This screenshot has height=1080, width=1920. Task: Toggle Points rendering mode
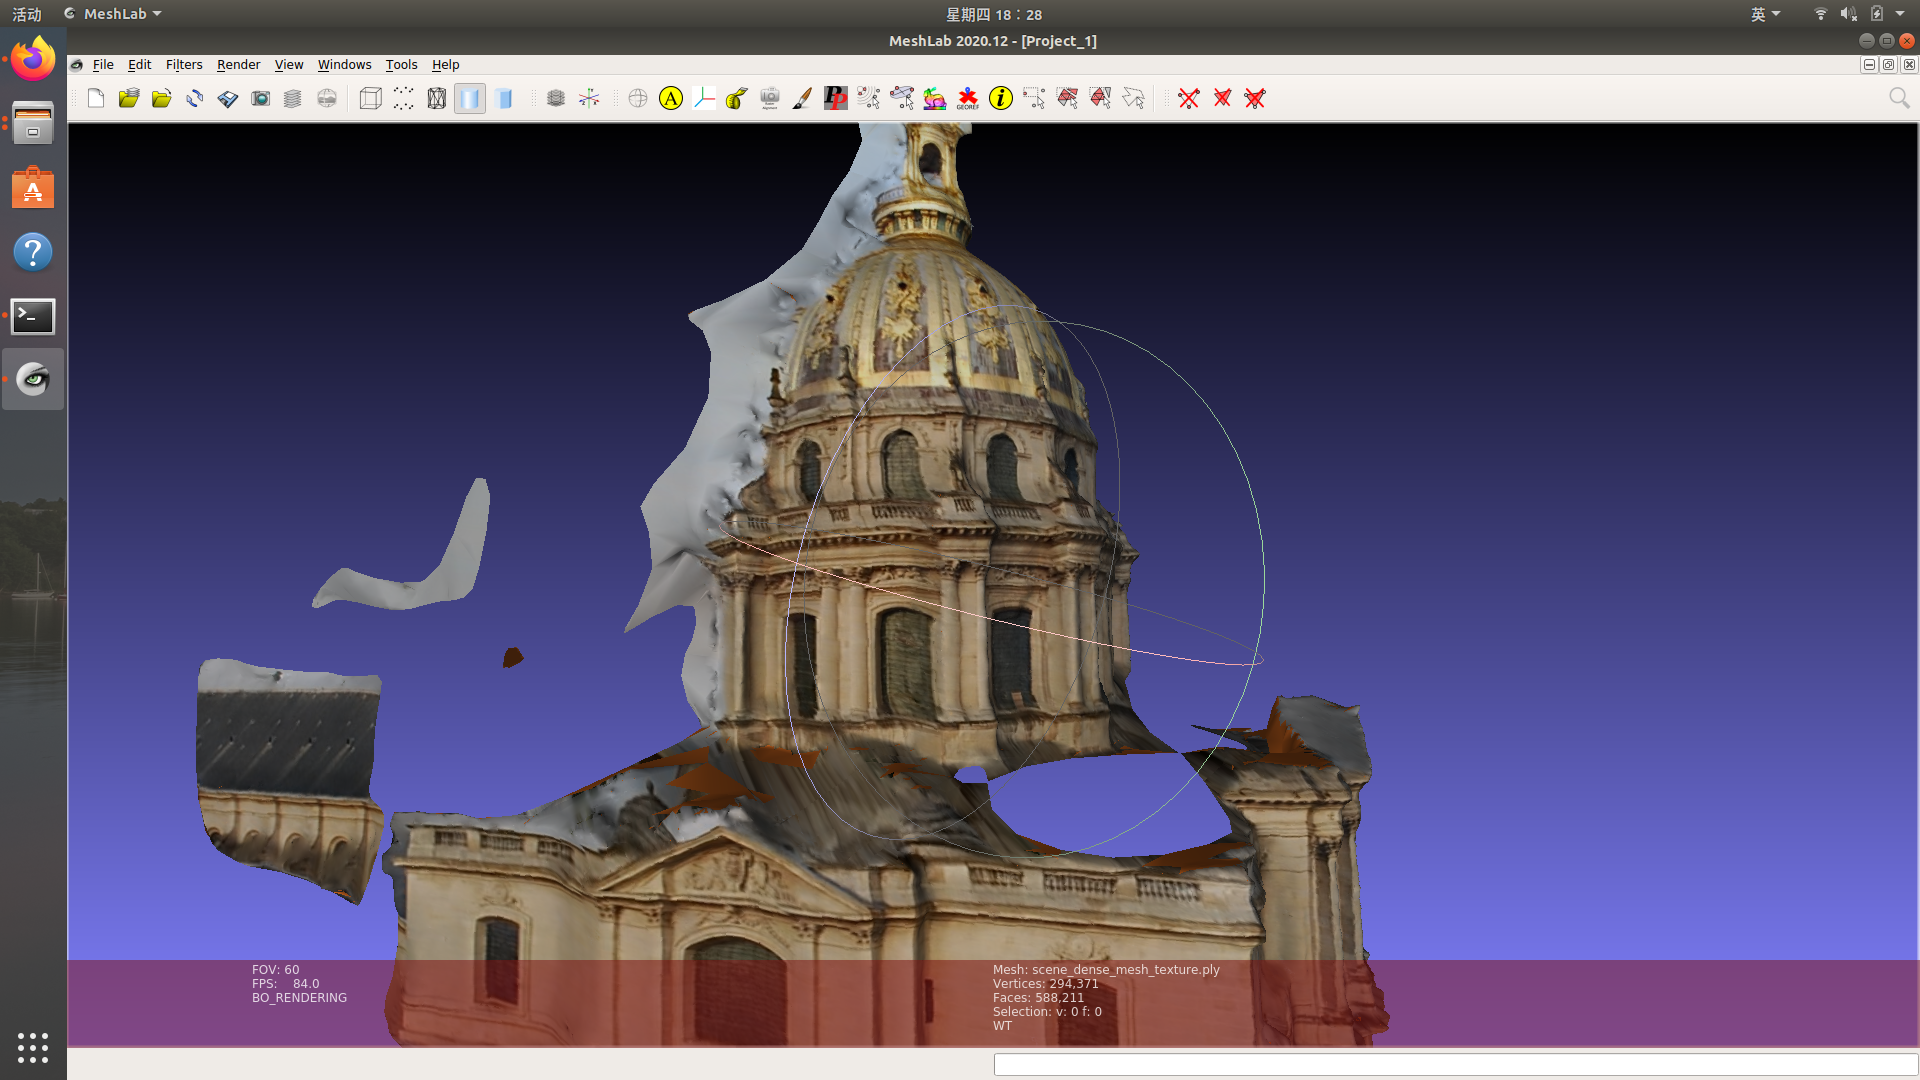click(x=403, y=98)
